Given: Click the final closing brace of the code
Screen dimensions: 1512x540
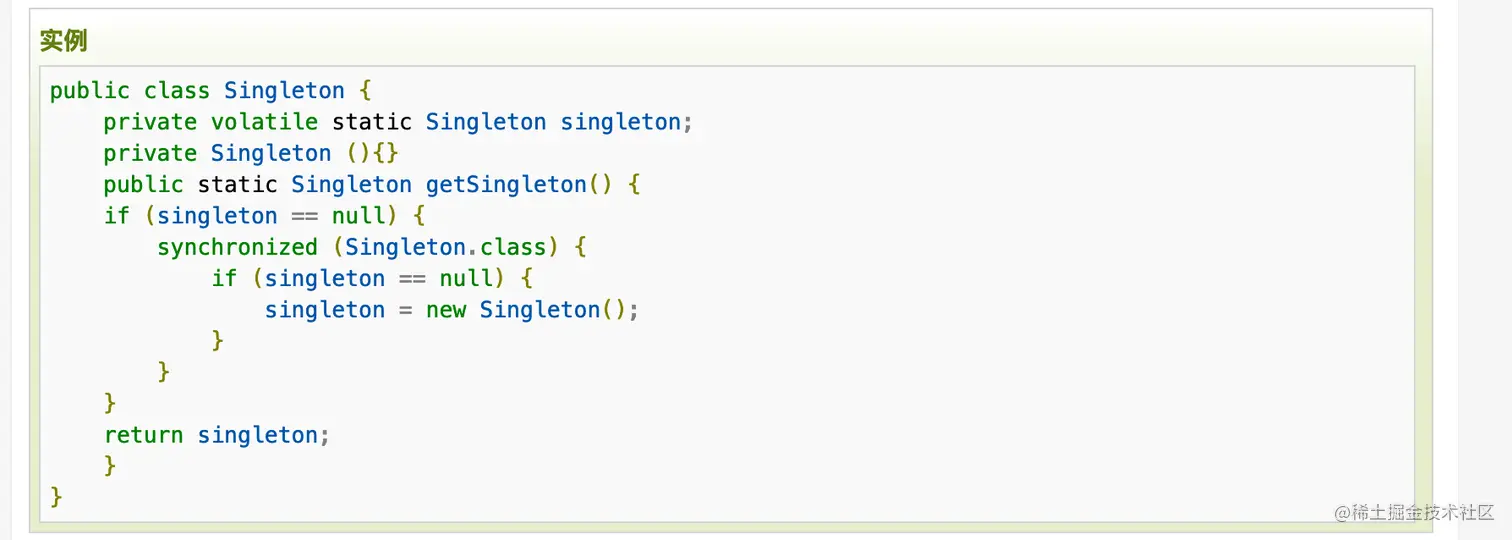Looking at the screenshot, I should [56, 497].
